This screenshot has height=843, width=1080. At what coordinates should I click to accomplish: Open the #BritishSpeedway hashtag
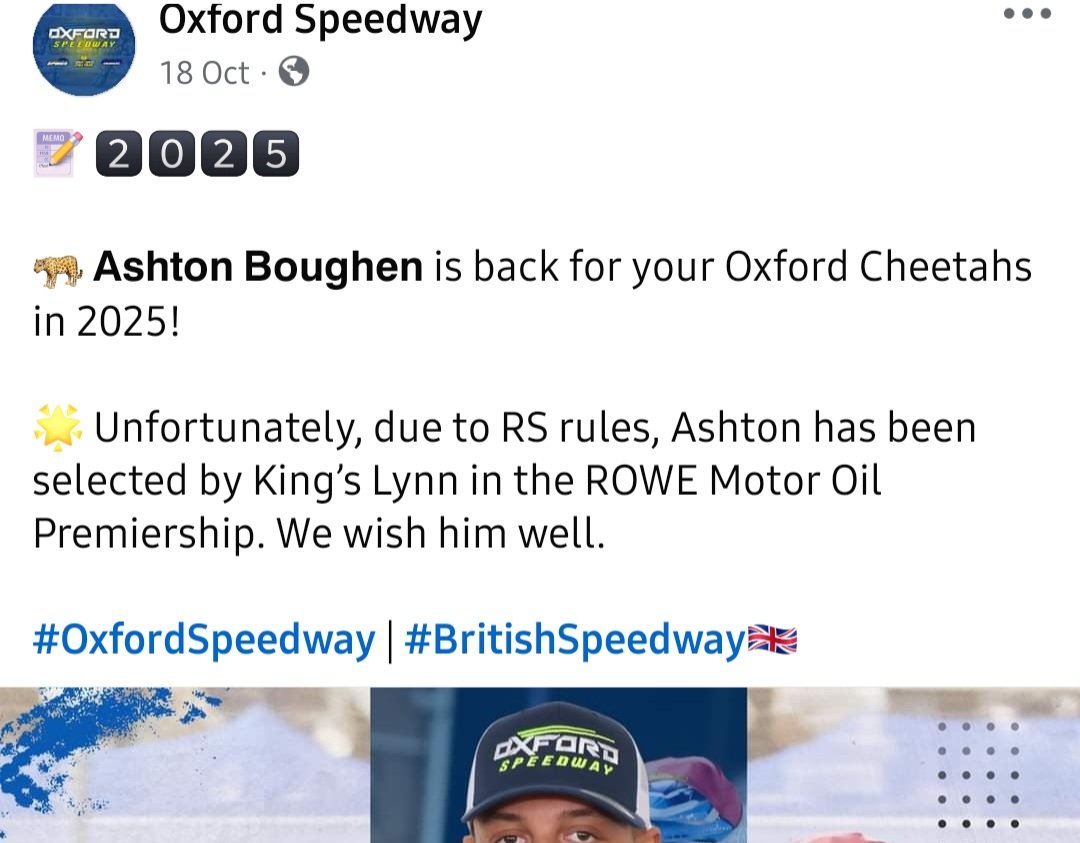[575, 640]
